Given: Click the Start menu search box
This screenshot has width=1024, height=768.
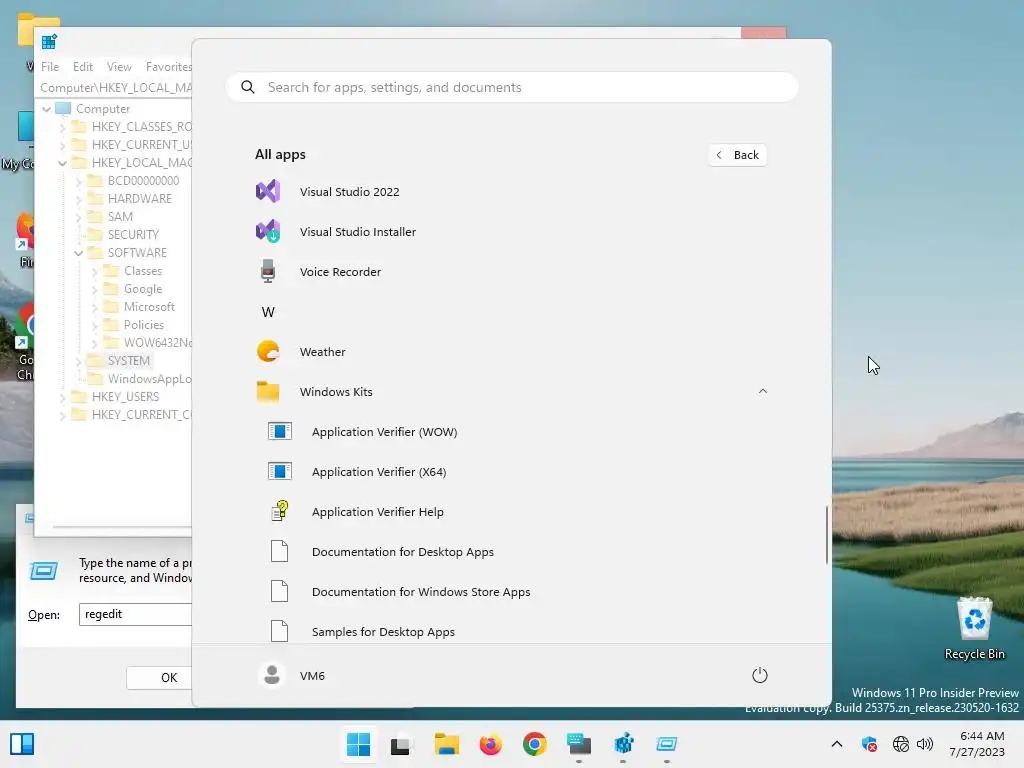Looking at the screenshot, I should click(512, 87).
